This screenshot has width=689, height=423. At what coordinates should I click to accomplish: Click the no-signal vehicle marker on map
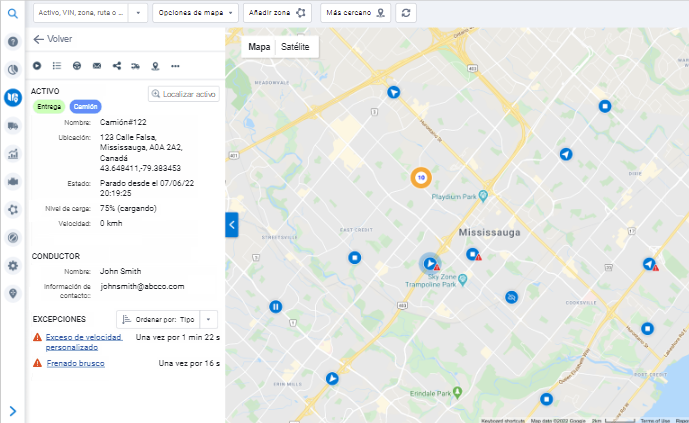point(511,297)
